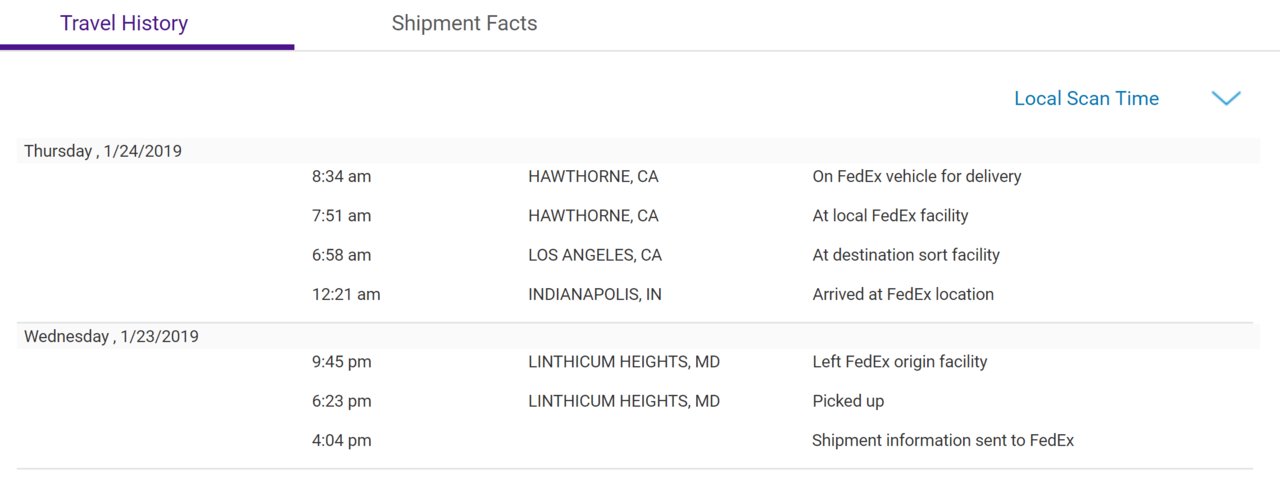This screenshot has height=478, width=1280.
Task: Open the Local Scan Time dropdown label
Action: [x=1086, y=98]
